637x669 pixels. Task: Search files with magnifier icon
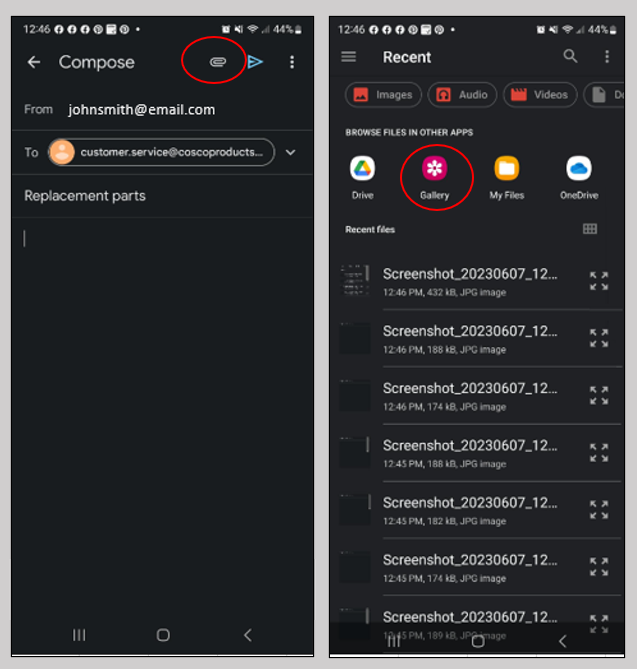pyautogui.click(x=570, y=56)
